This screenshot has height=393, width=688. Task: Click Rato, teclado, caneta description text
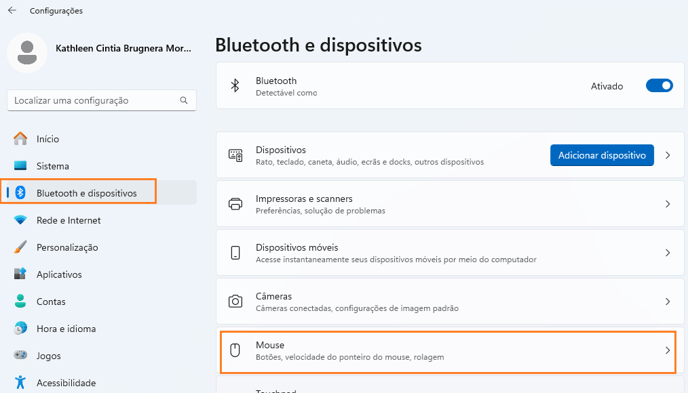tap(369, 162)
